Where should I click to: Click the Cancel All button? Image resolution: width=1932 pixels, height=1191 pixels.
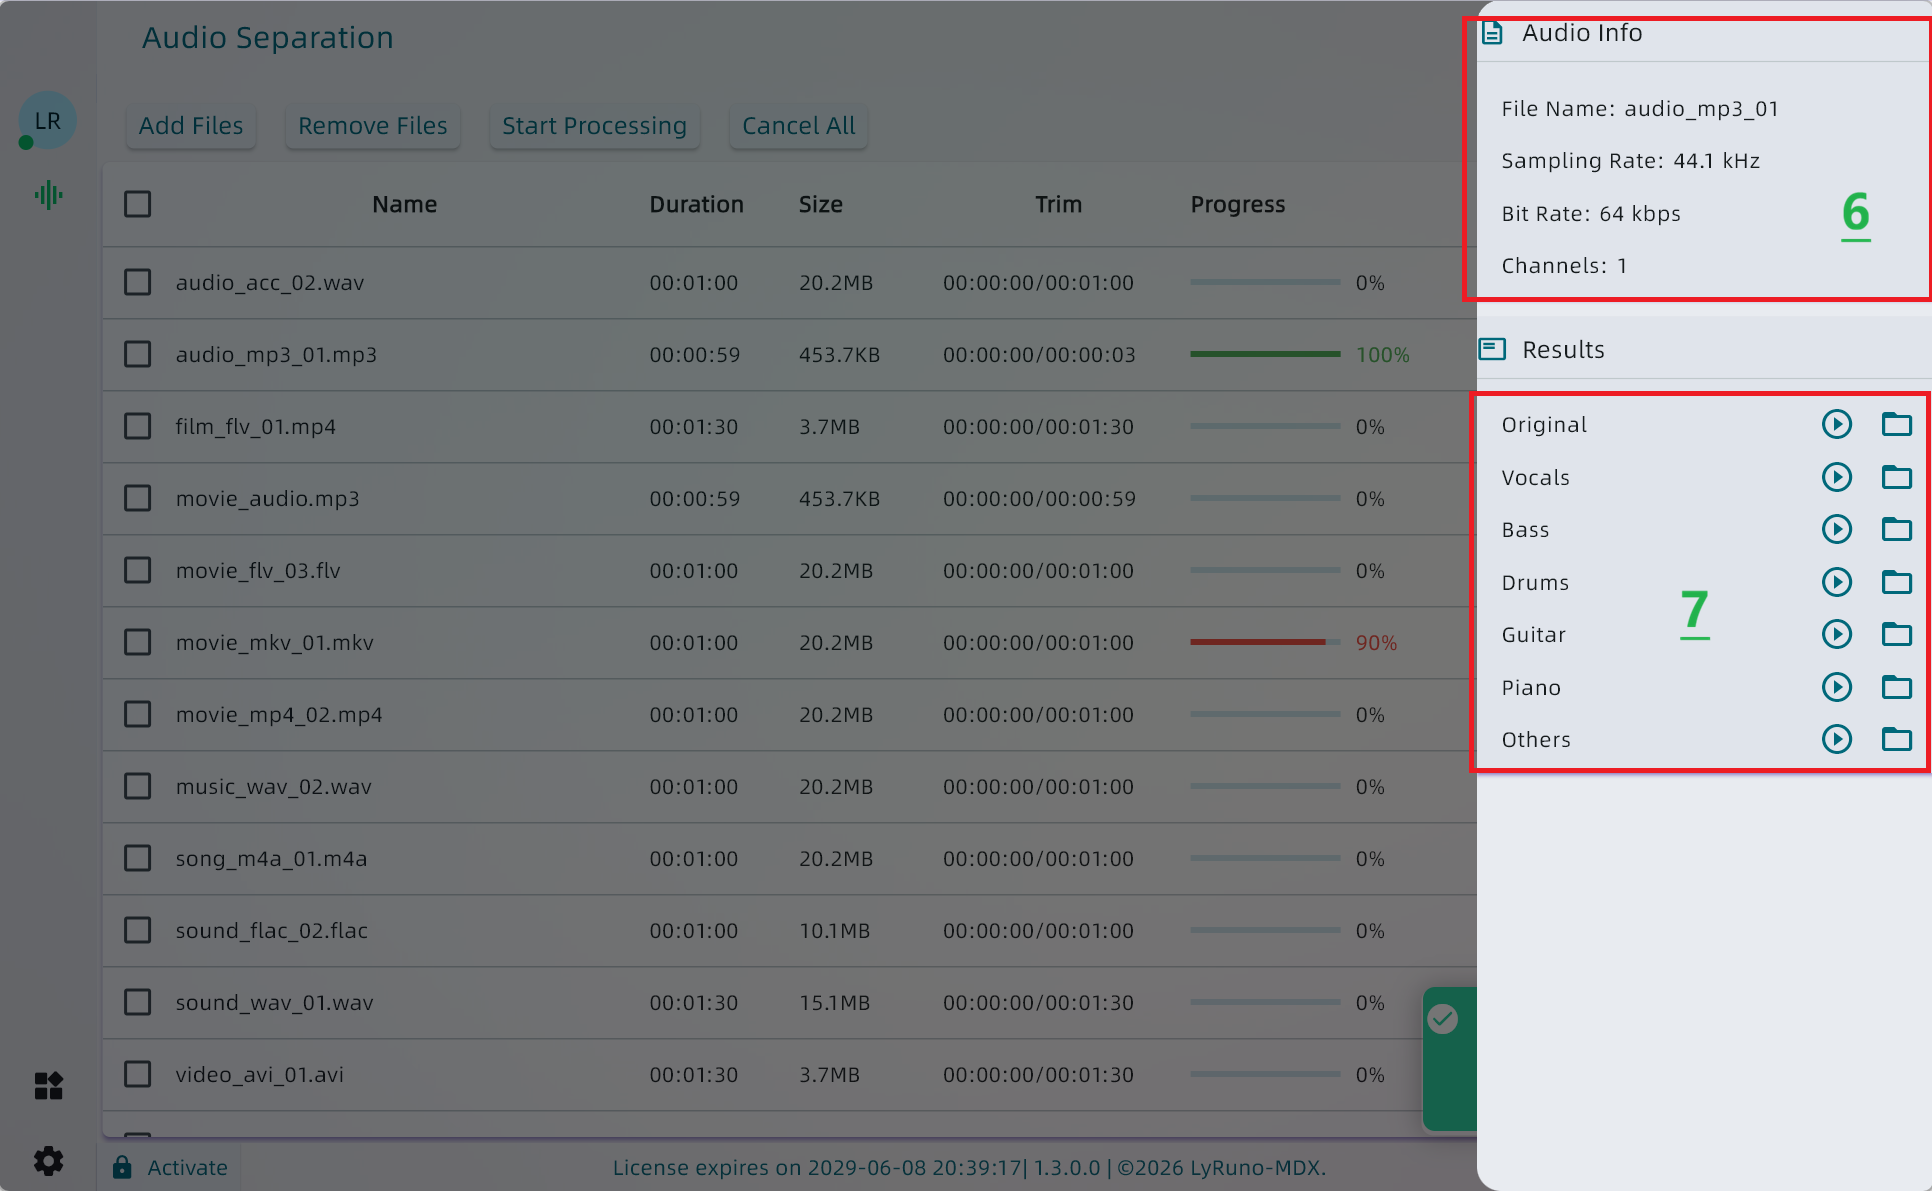point(798,126)
